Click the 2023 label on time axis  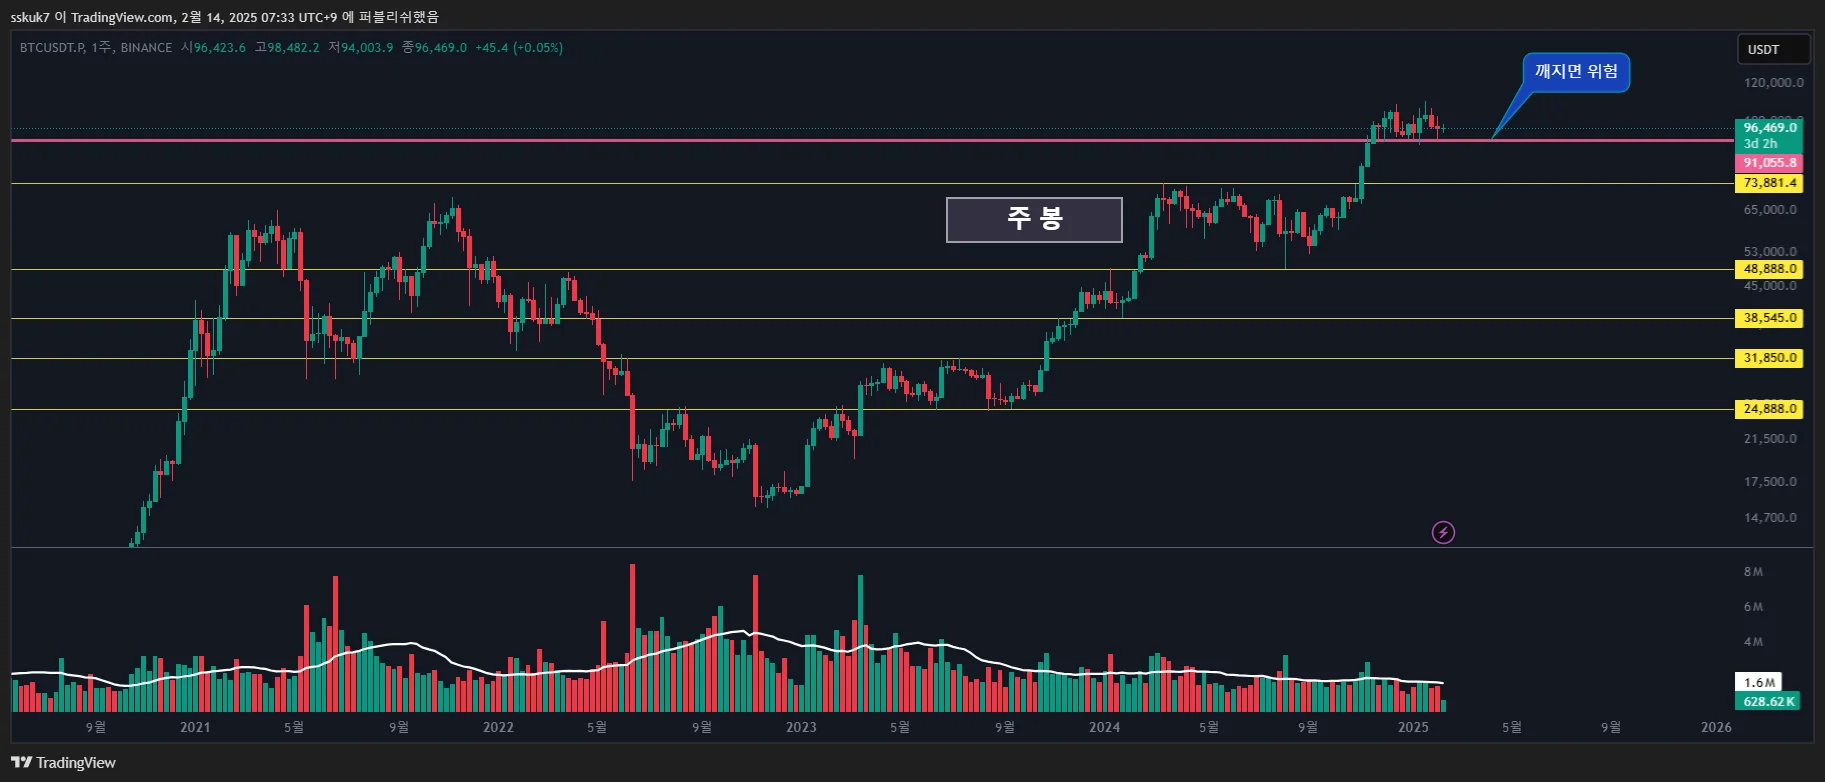point(801,727)
